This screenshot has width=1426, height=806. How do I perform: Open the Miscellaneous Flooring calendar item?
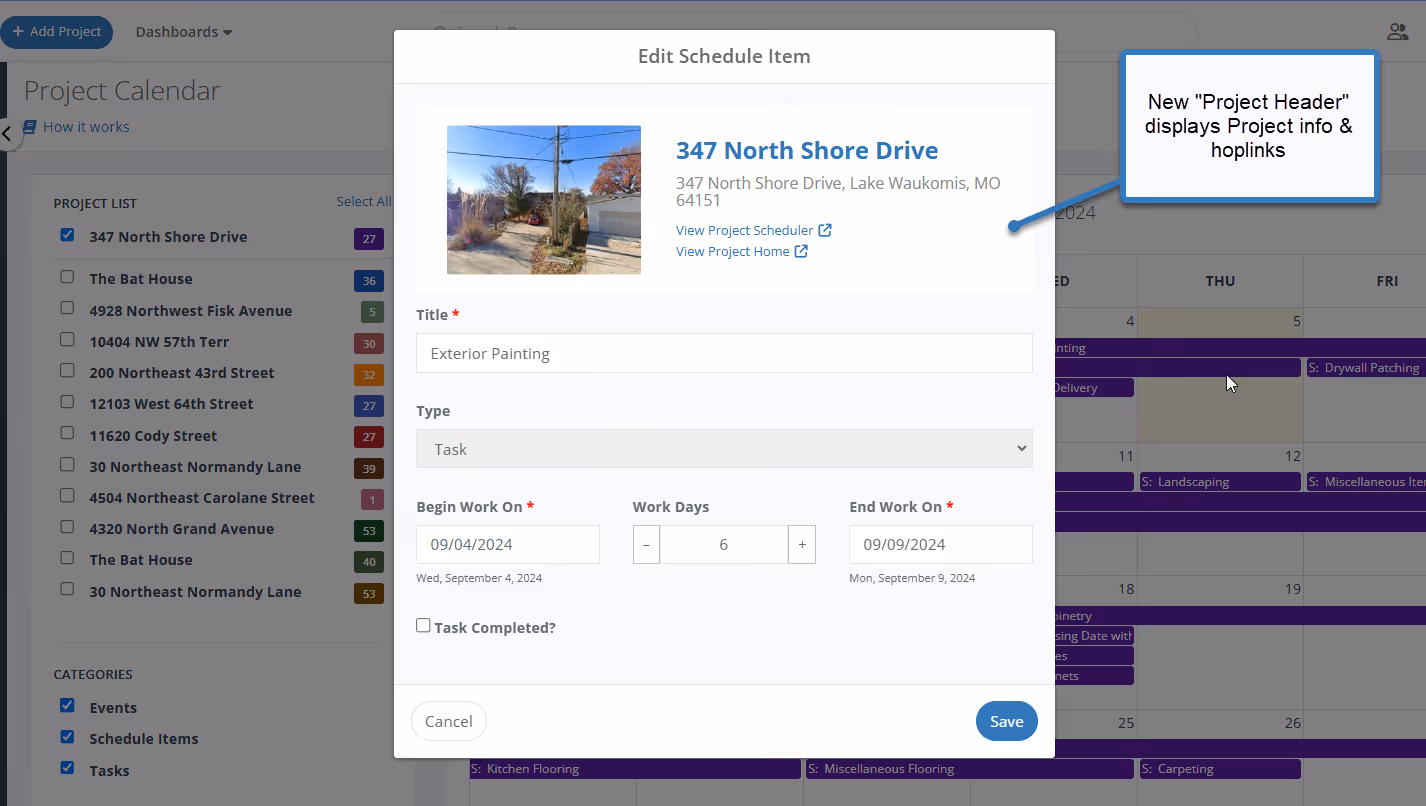click(970, 769)
